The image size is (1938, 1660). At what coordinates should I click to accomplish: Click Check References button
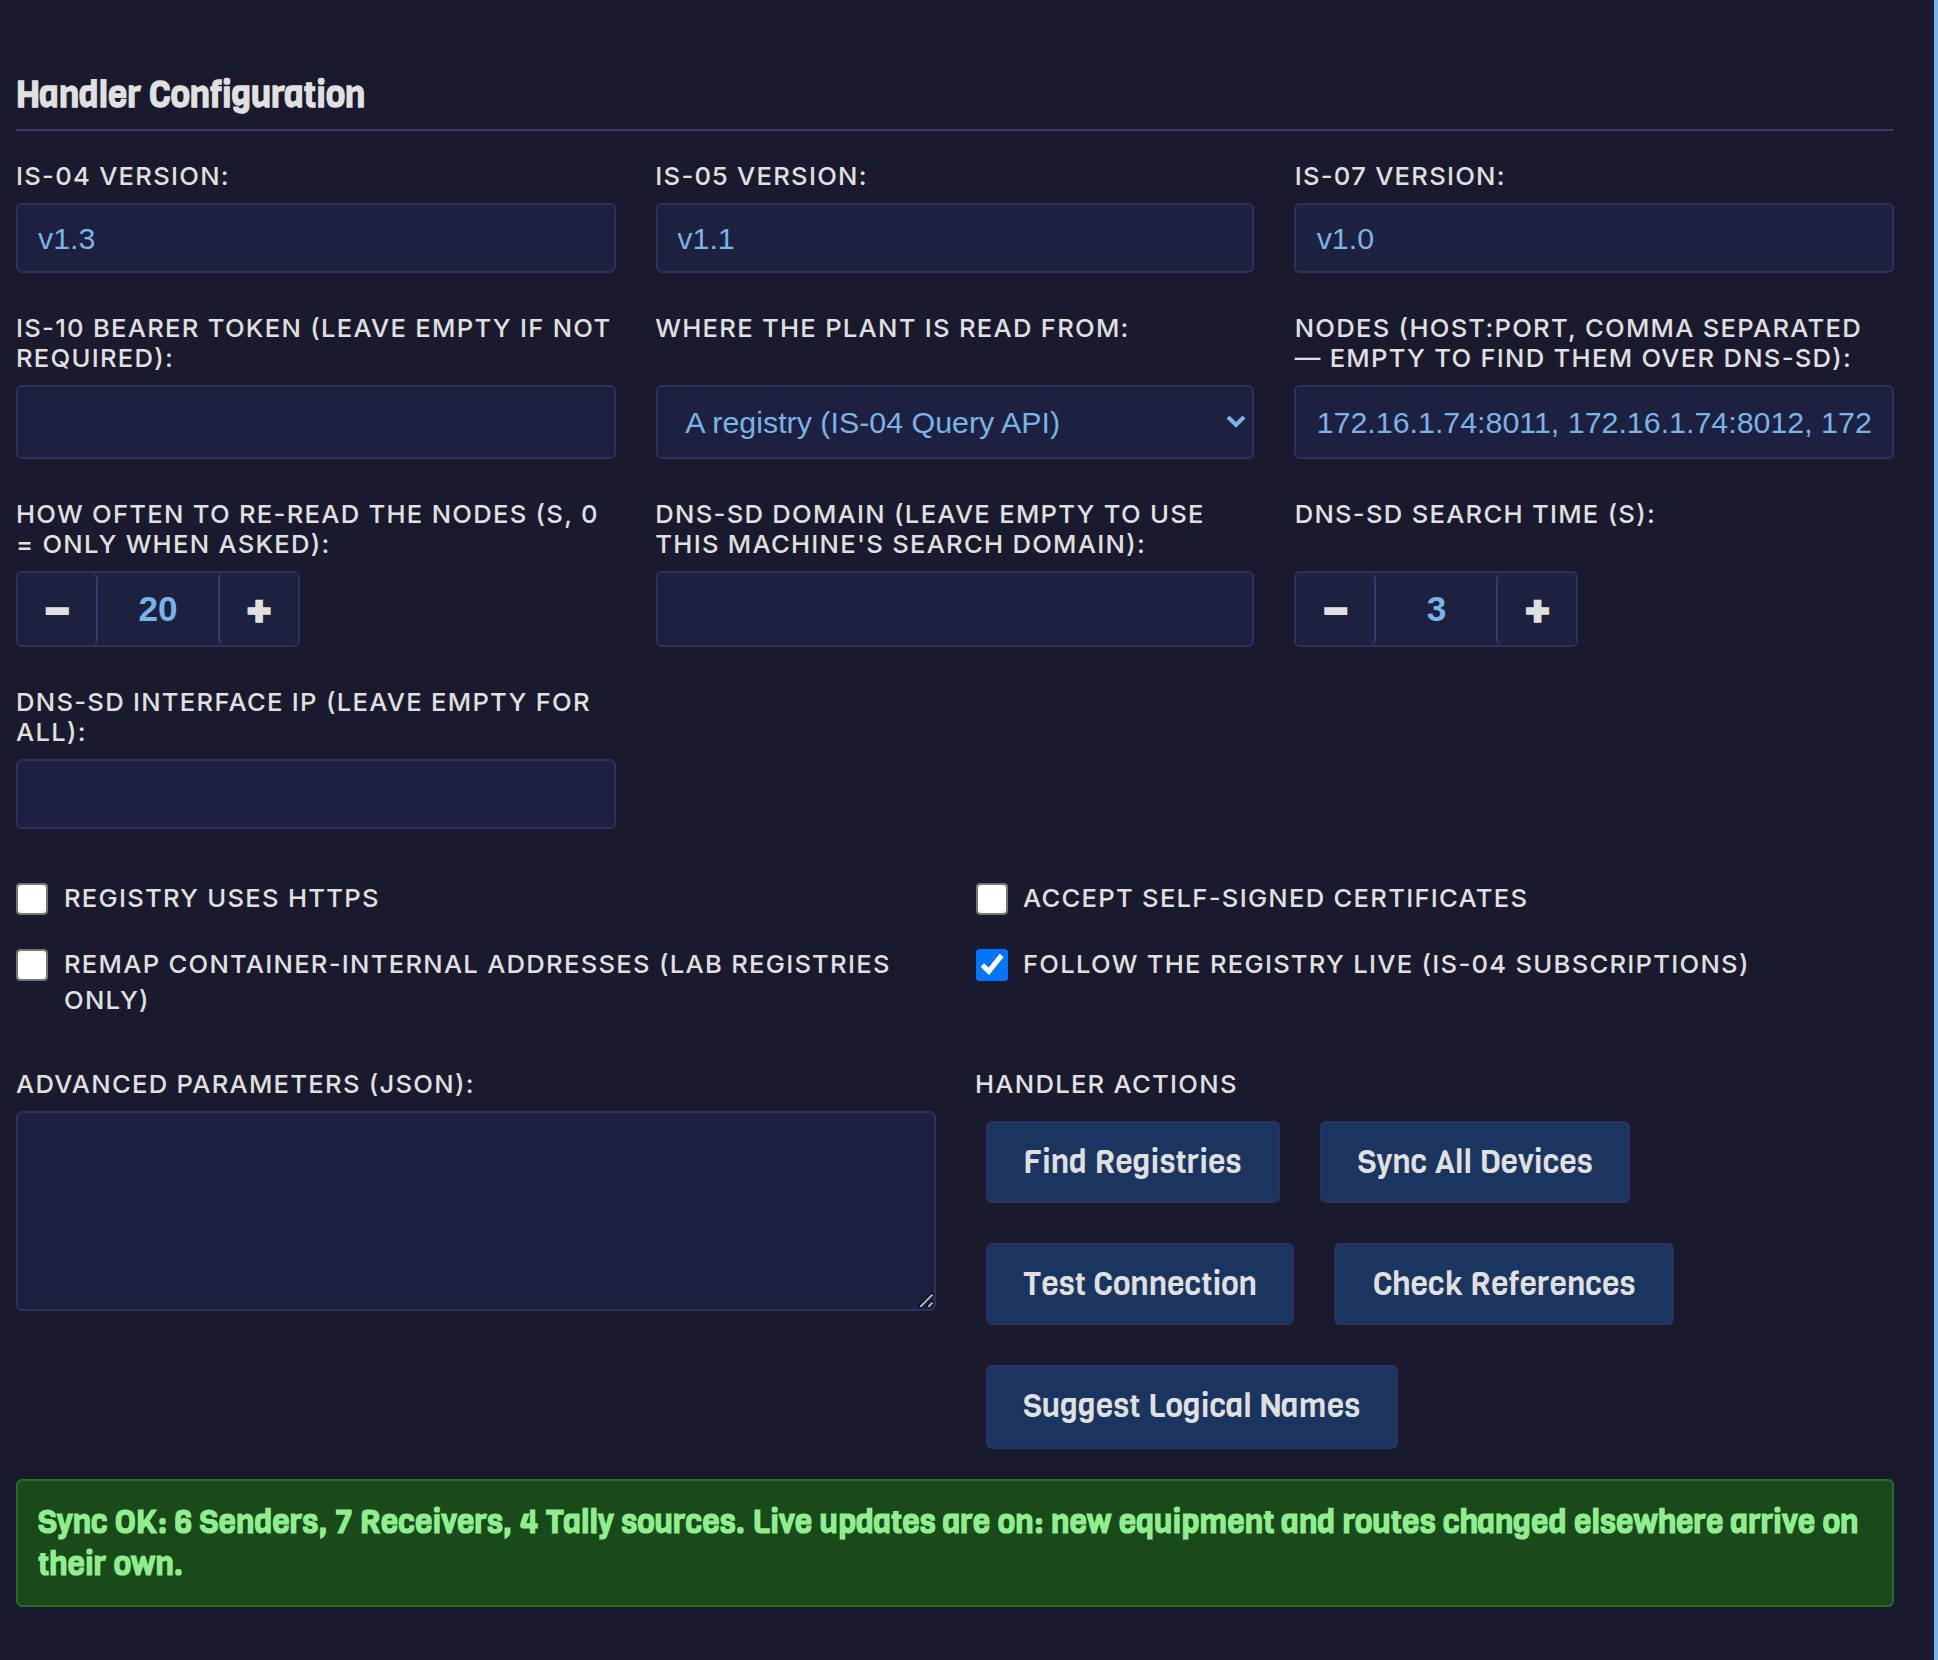pyautogui.click(x=1503, y=1283)
